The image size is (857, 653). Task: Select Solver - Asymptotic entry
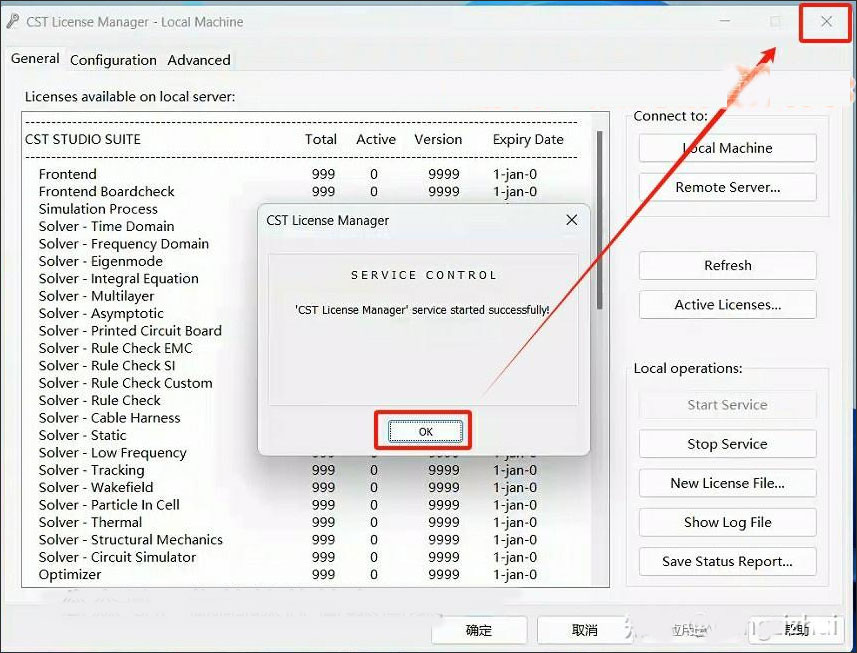point(101,314)
